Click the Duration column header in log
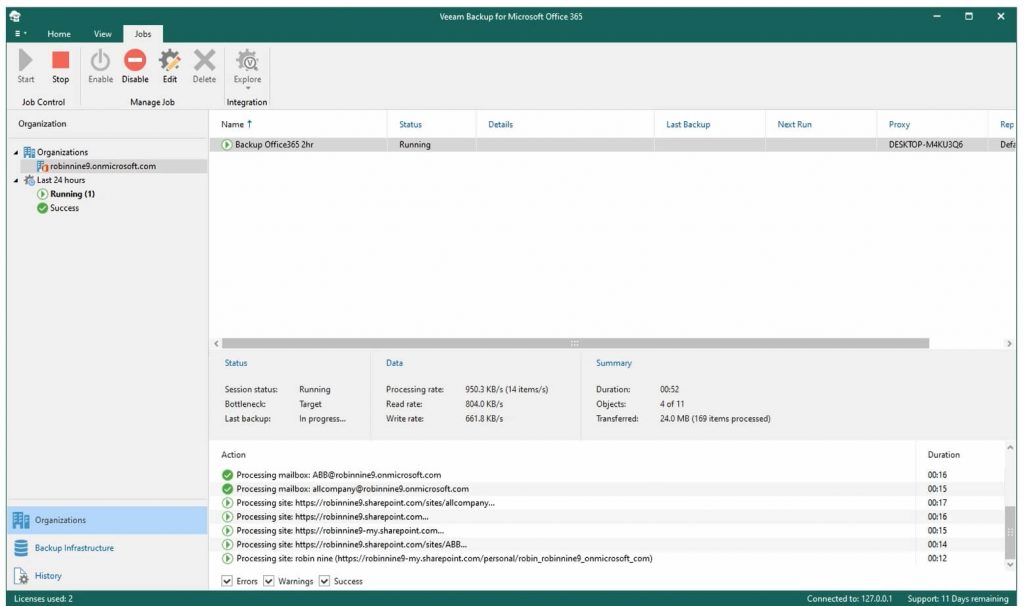The width and height of the screenshot is (1024, 606). click(x=944, y=454)
